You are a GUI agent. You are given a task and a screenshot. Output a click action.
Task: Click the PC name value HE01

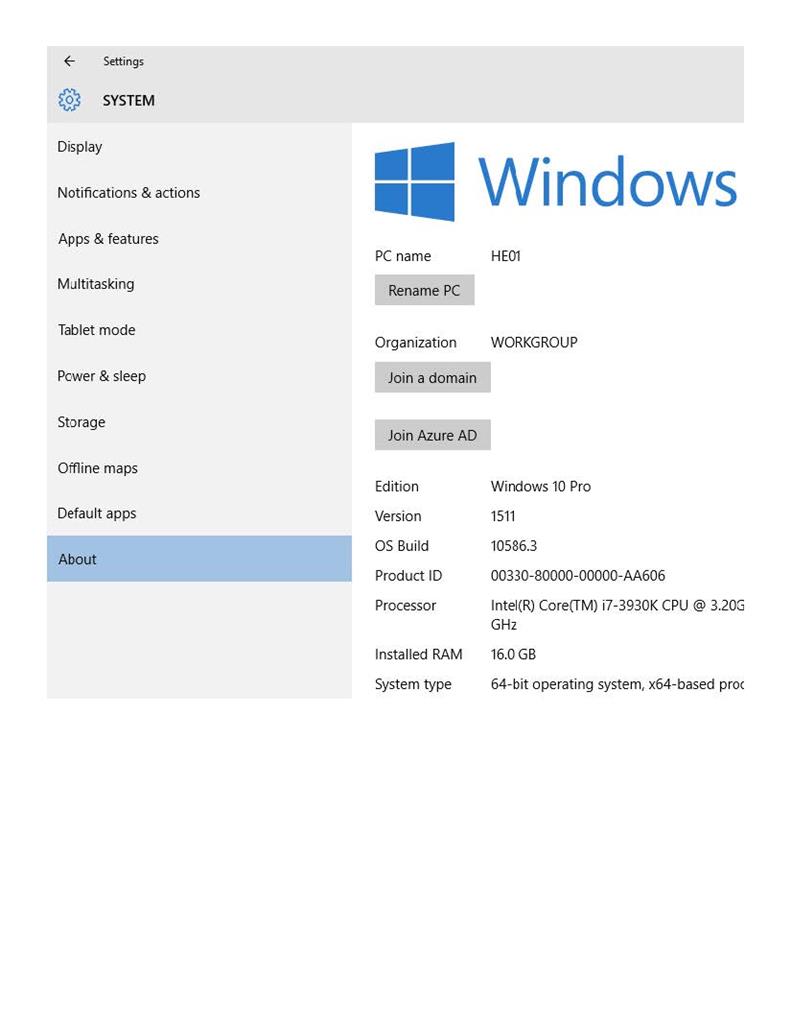[x=506, y=256]
